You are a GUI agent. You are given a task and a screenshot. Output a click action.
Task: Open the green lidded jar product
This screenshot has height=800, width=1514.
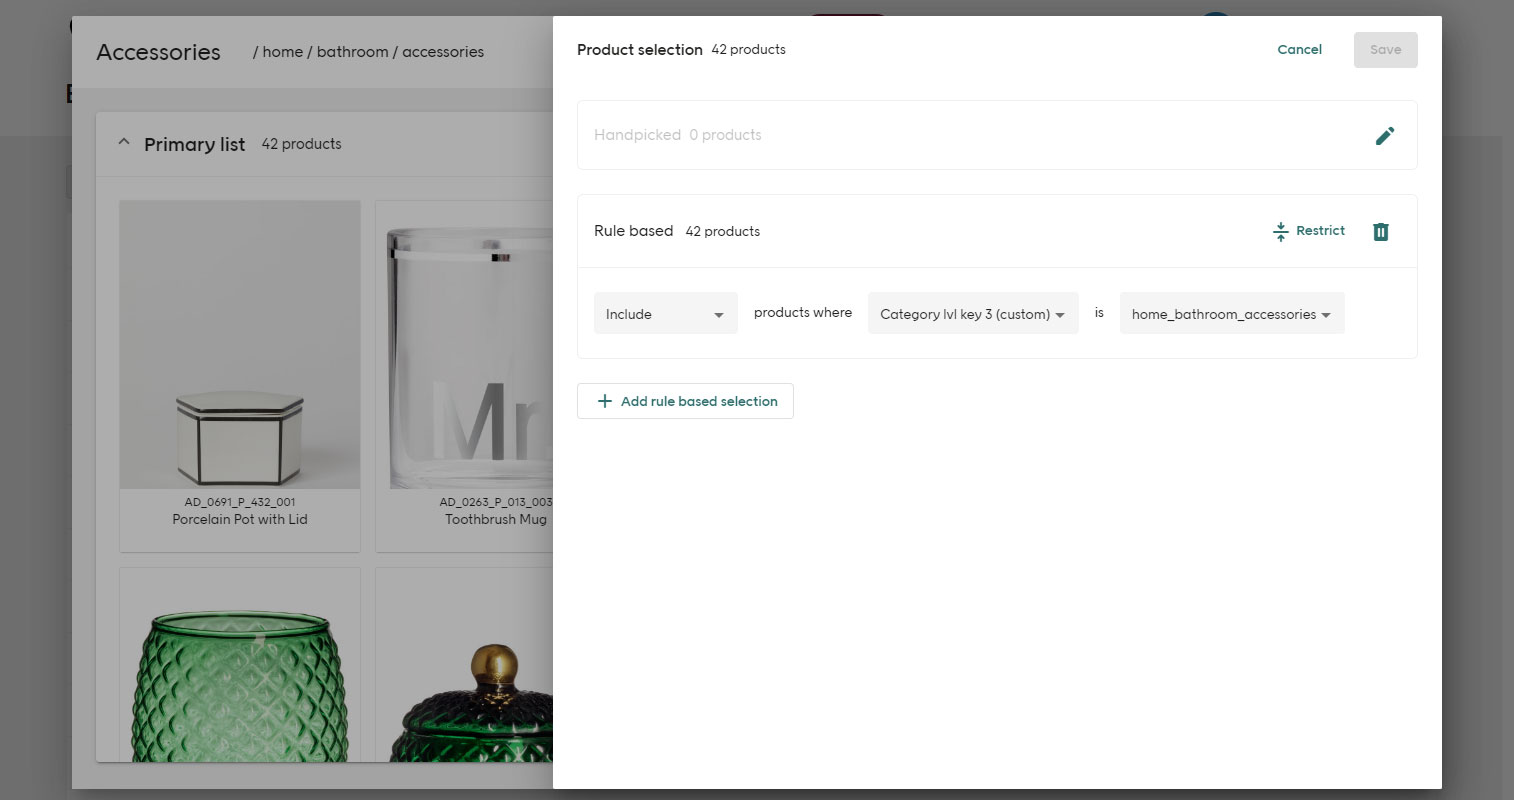(465, 665)
